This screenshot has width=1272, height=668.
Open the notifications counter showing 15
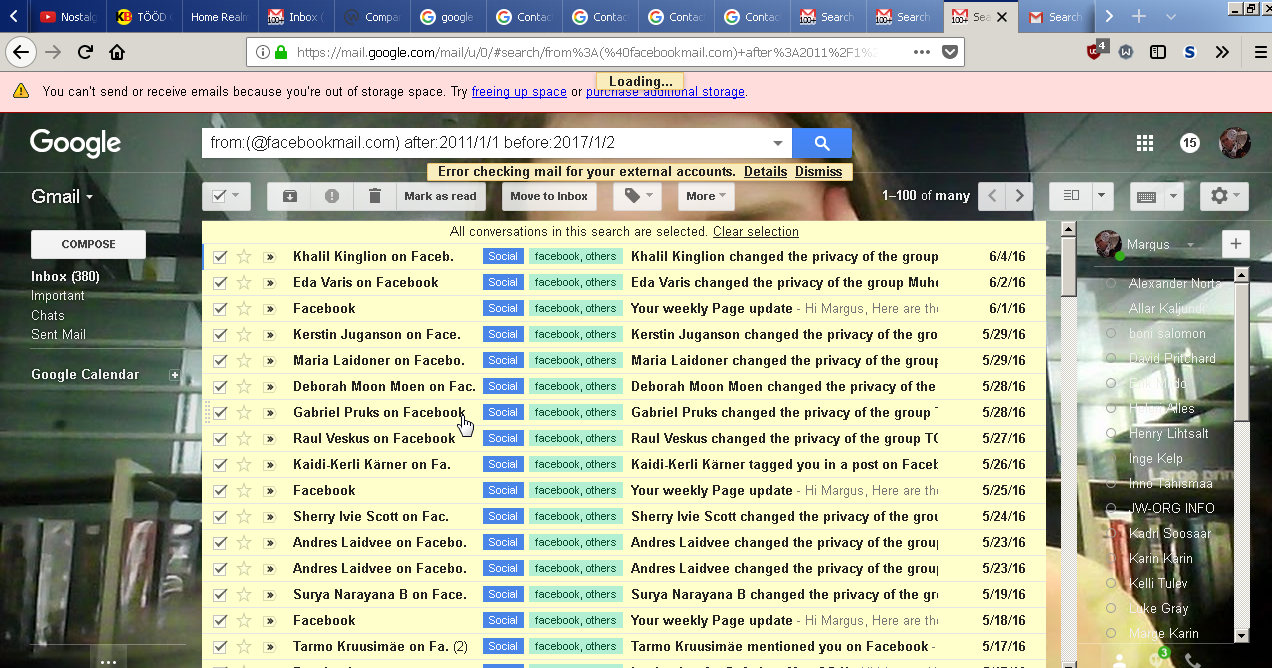pyautogui.click(x=1190, y=143)
